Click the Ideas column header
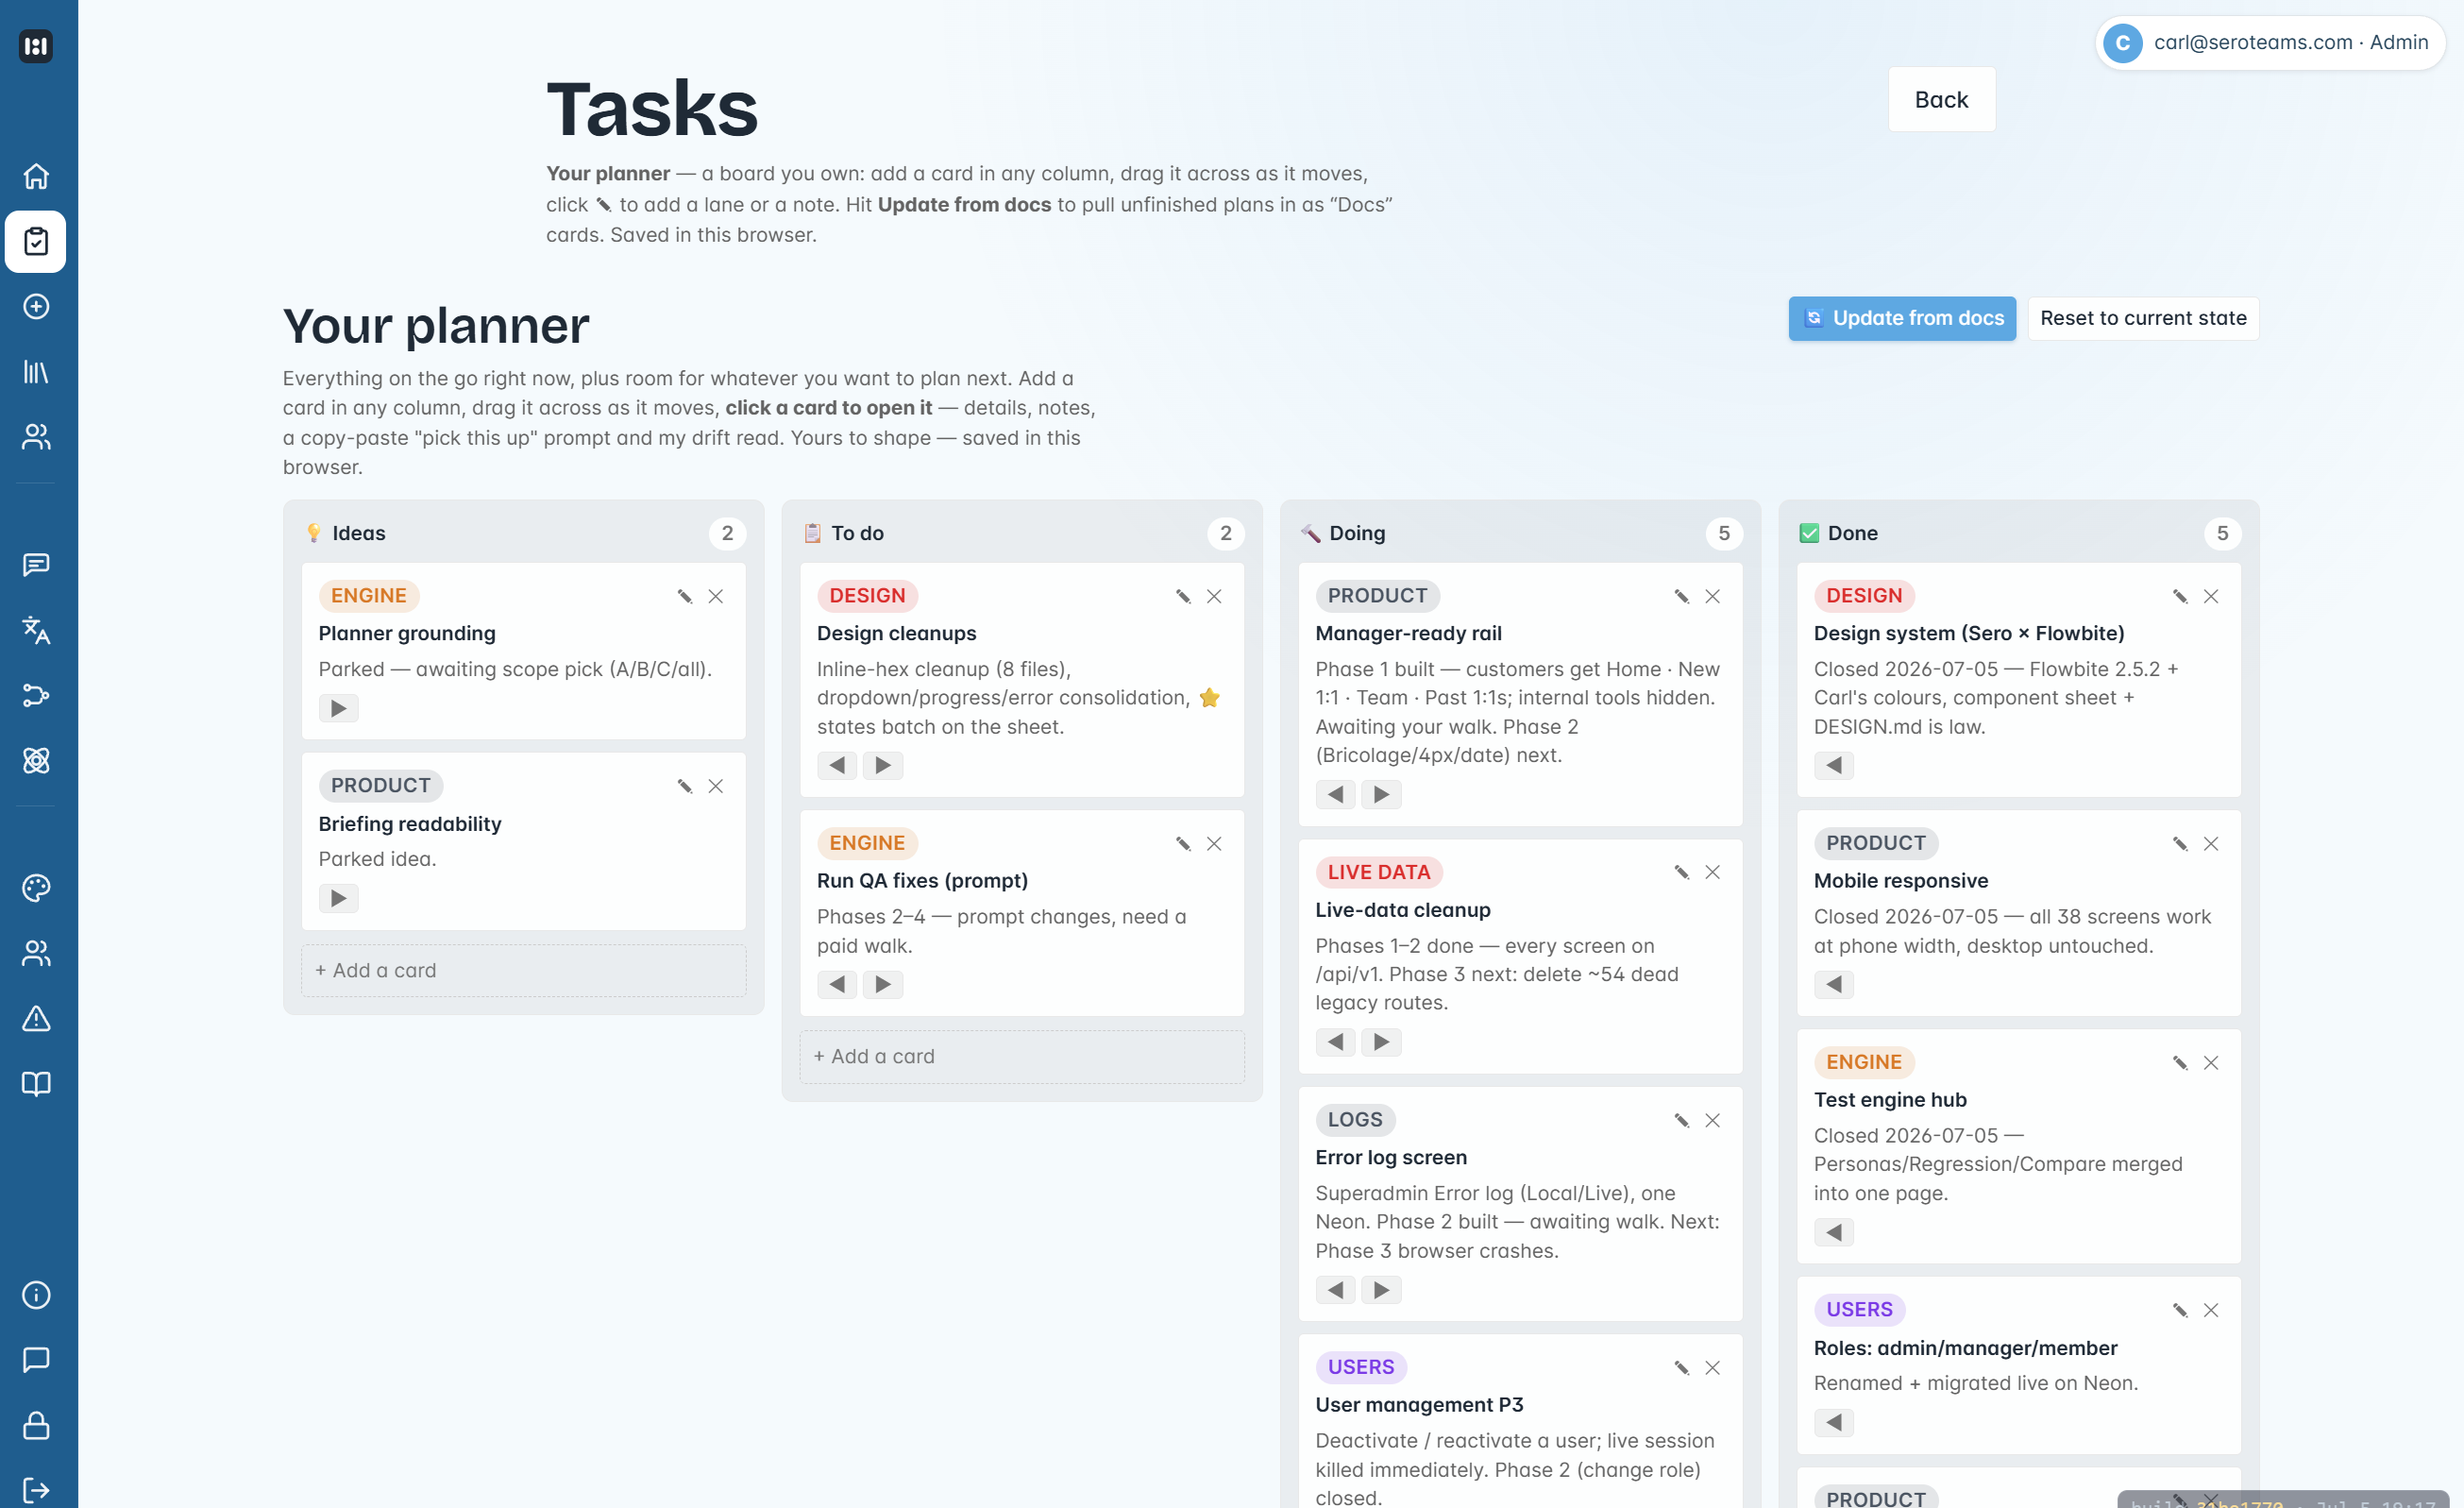This screenshot has height=1508, width=2464. click(x=524, y=533)
